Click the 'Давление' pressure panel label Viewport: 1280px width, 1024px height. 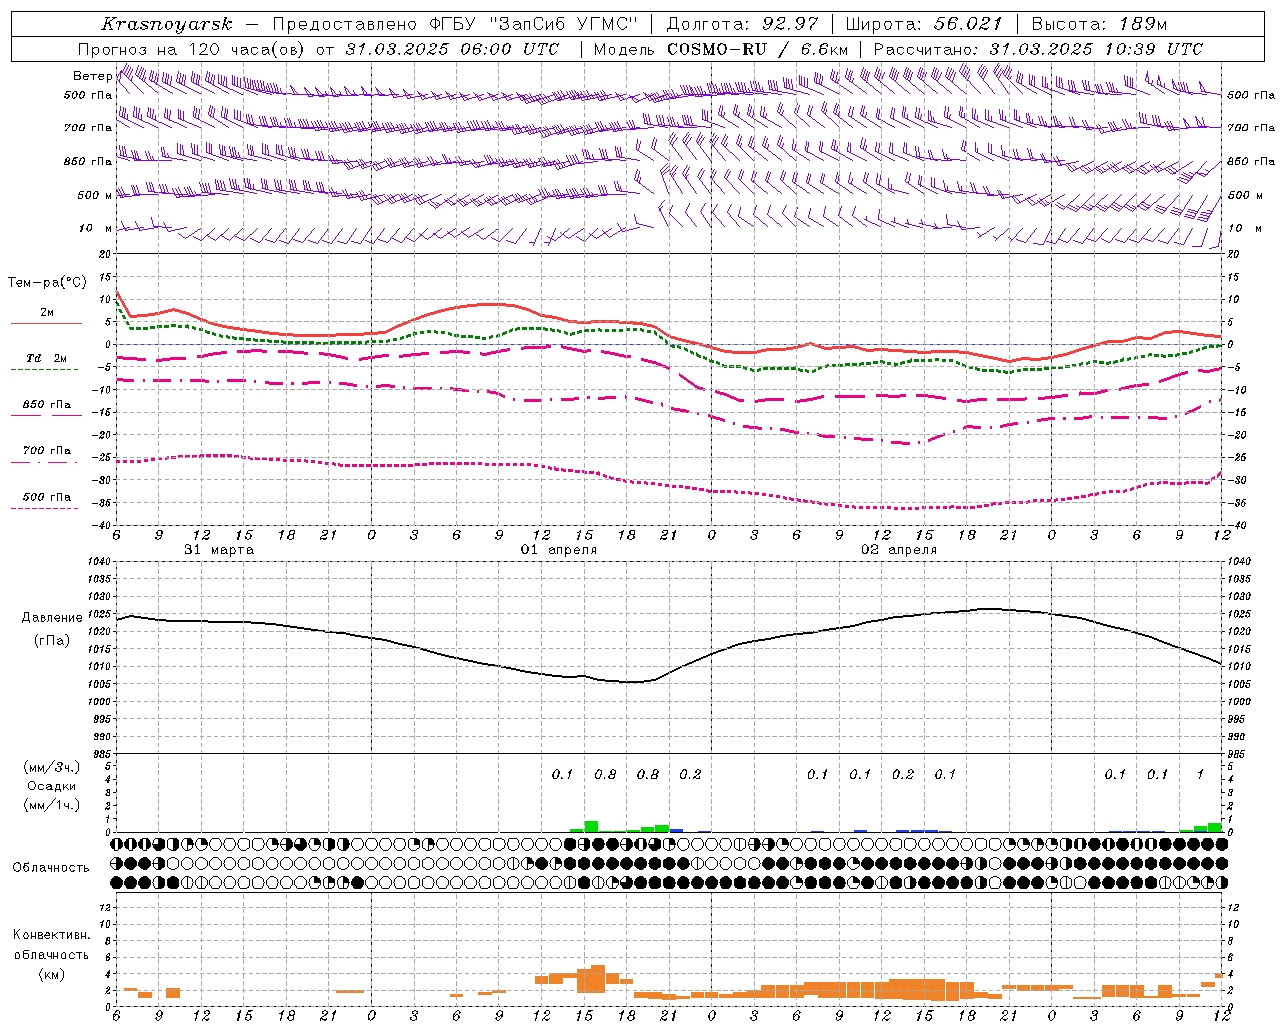tap(52, 618)
